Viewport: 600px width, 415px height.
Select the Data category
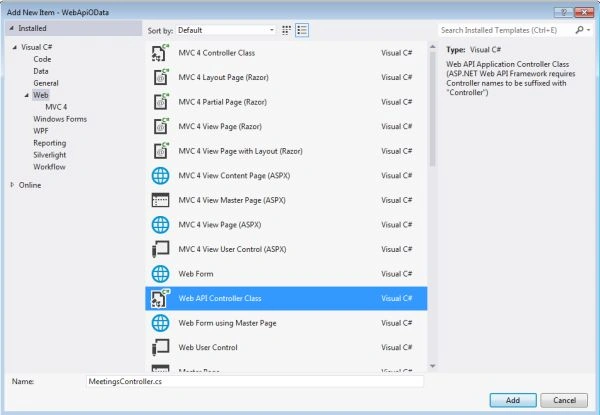[x=41, y=71]
